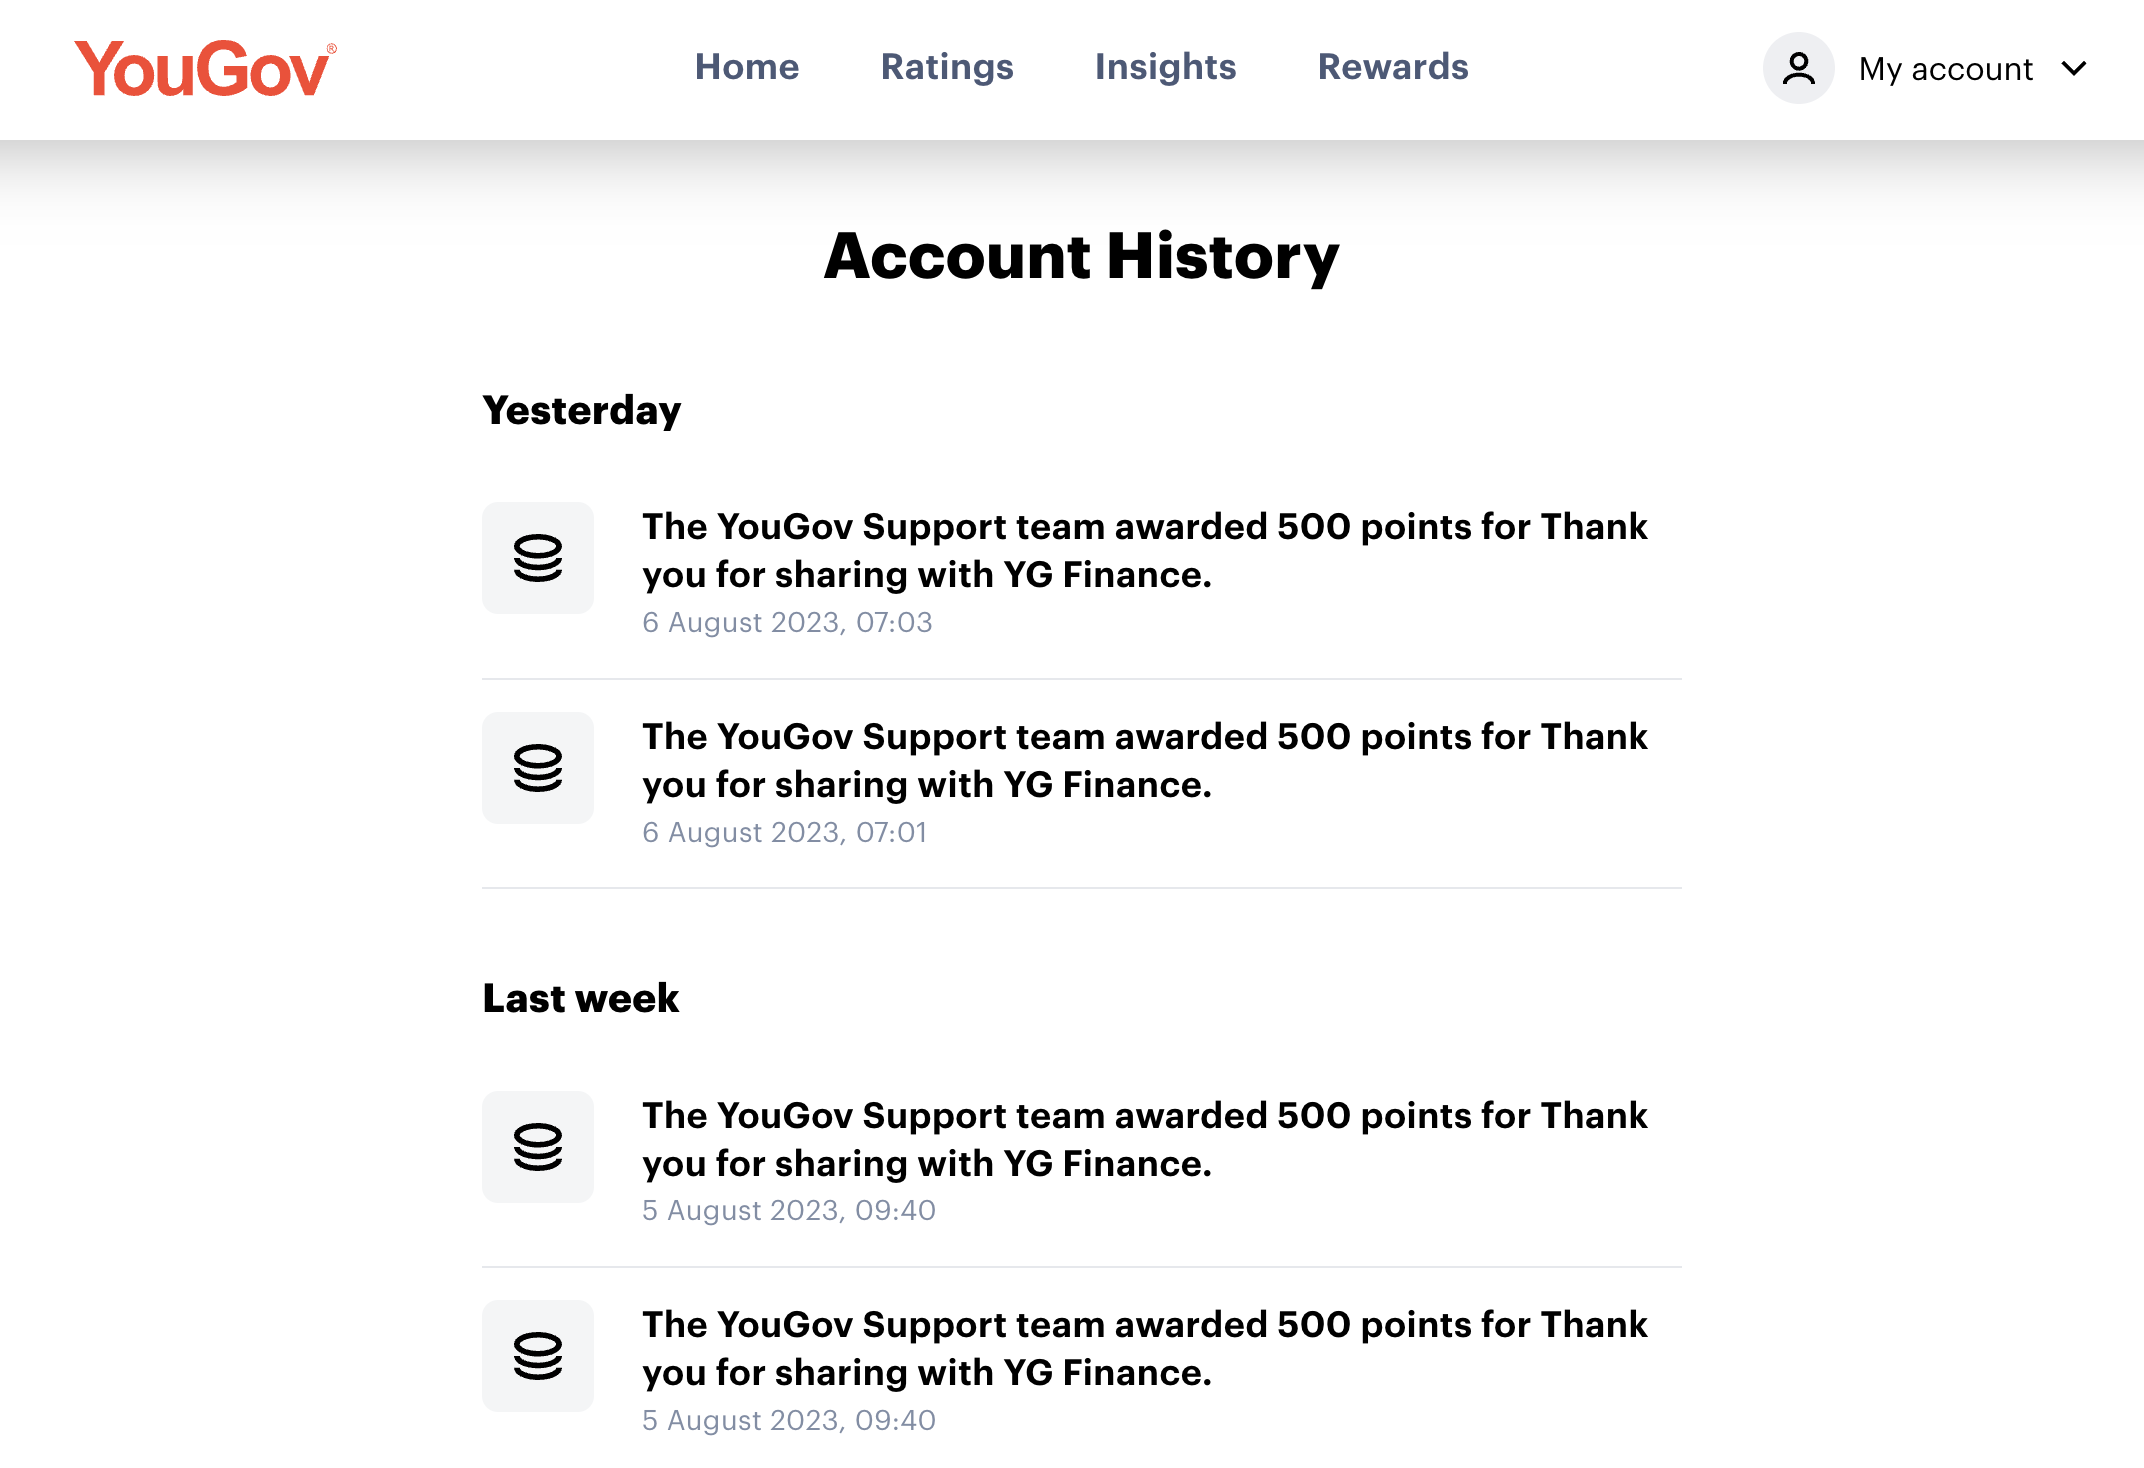Click the timestamp 6 August 2023, 07:03
The height and width of the screenshot is (1468, 2144).
[x=788, y=622]
